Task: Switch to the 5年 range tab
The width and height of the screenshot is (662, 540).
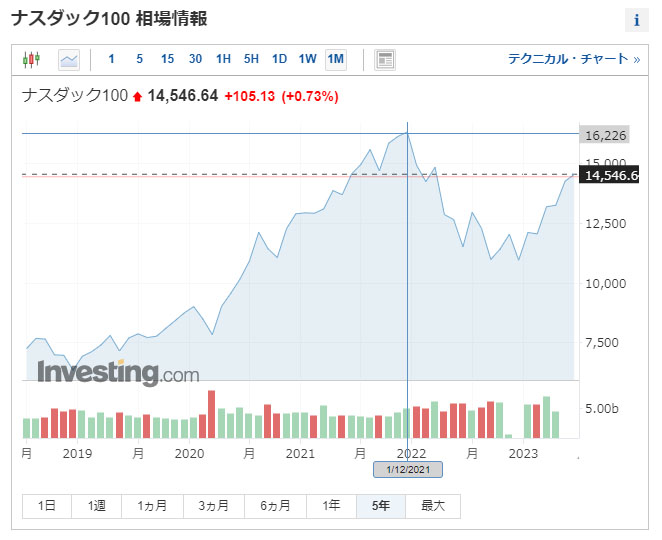Action: tap(381, 506)
